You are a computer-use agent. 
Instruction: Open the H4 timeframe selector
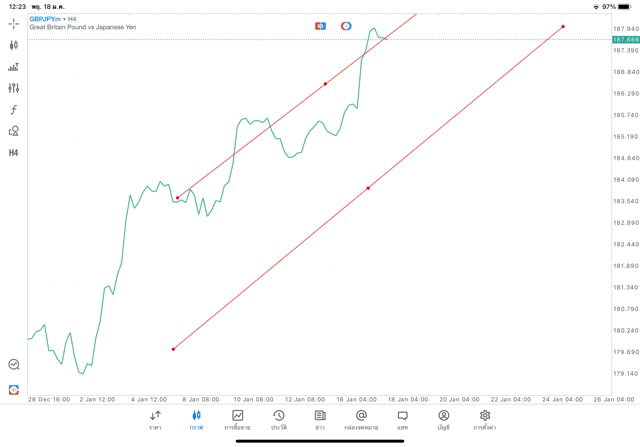tap(14, 153)
